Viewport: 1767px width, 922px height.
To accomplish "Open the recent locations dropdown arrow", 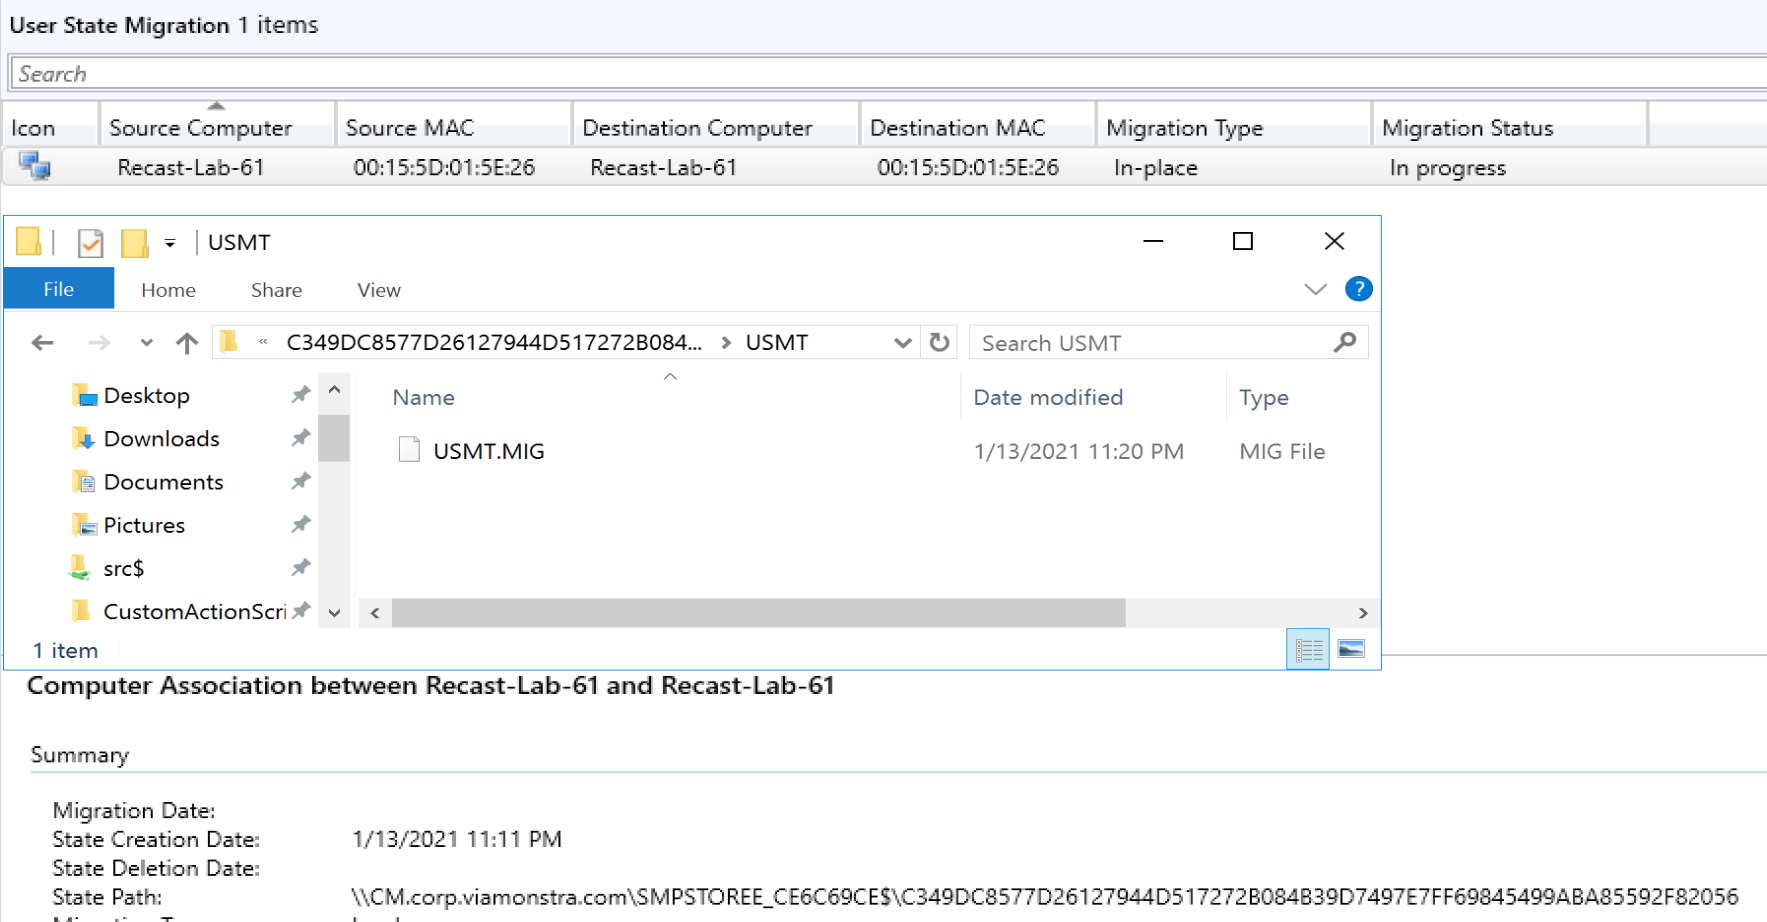I will pyautogui.click(x=146, y=343).
